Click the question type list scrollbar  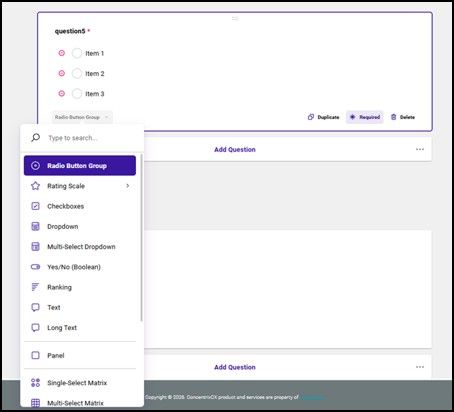tap(141, 238)
